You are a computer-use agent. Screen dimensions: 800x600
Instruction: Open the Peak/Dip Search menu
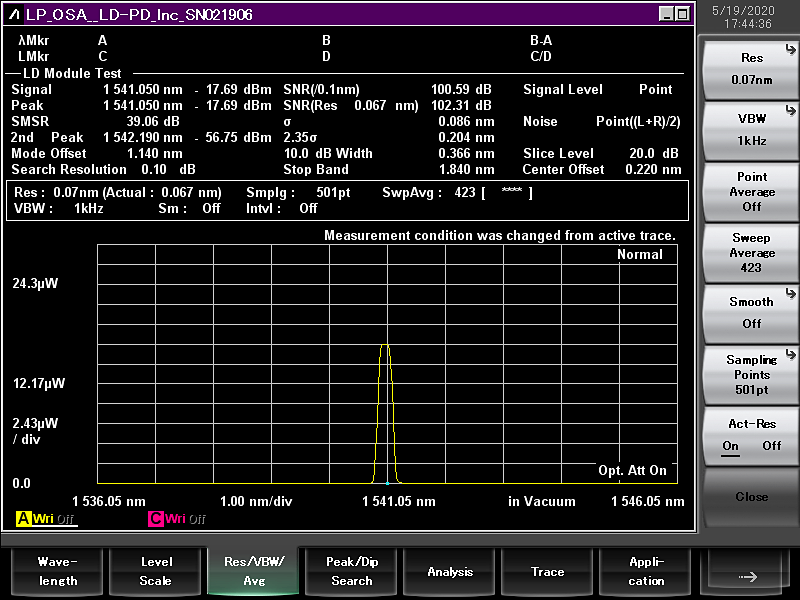point(352,571)
